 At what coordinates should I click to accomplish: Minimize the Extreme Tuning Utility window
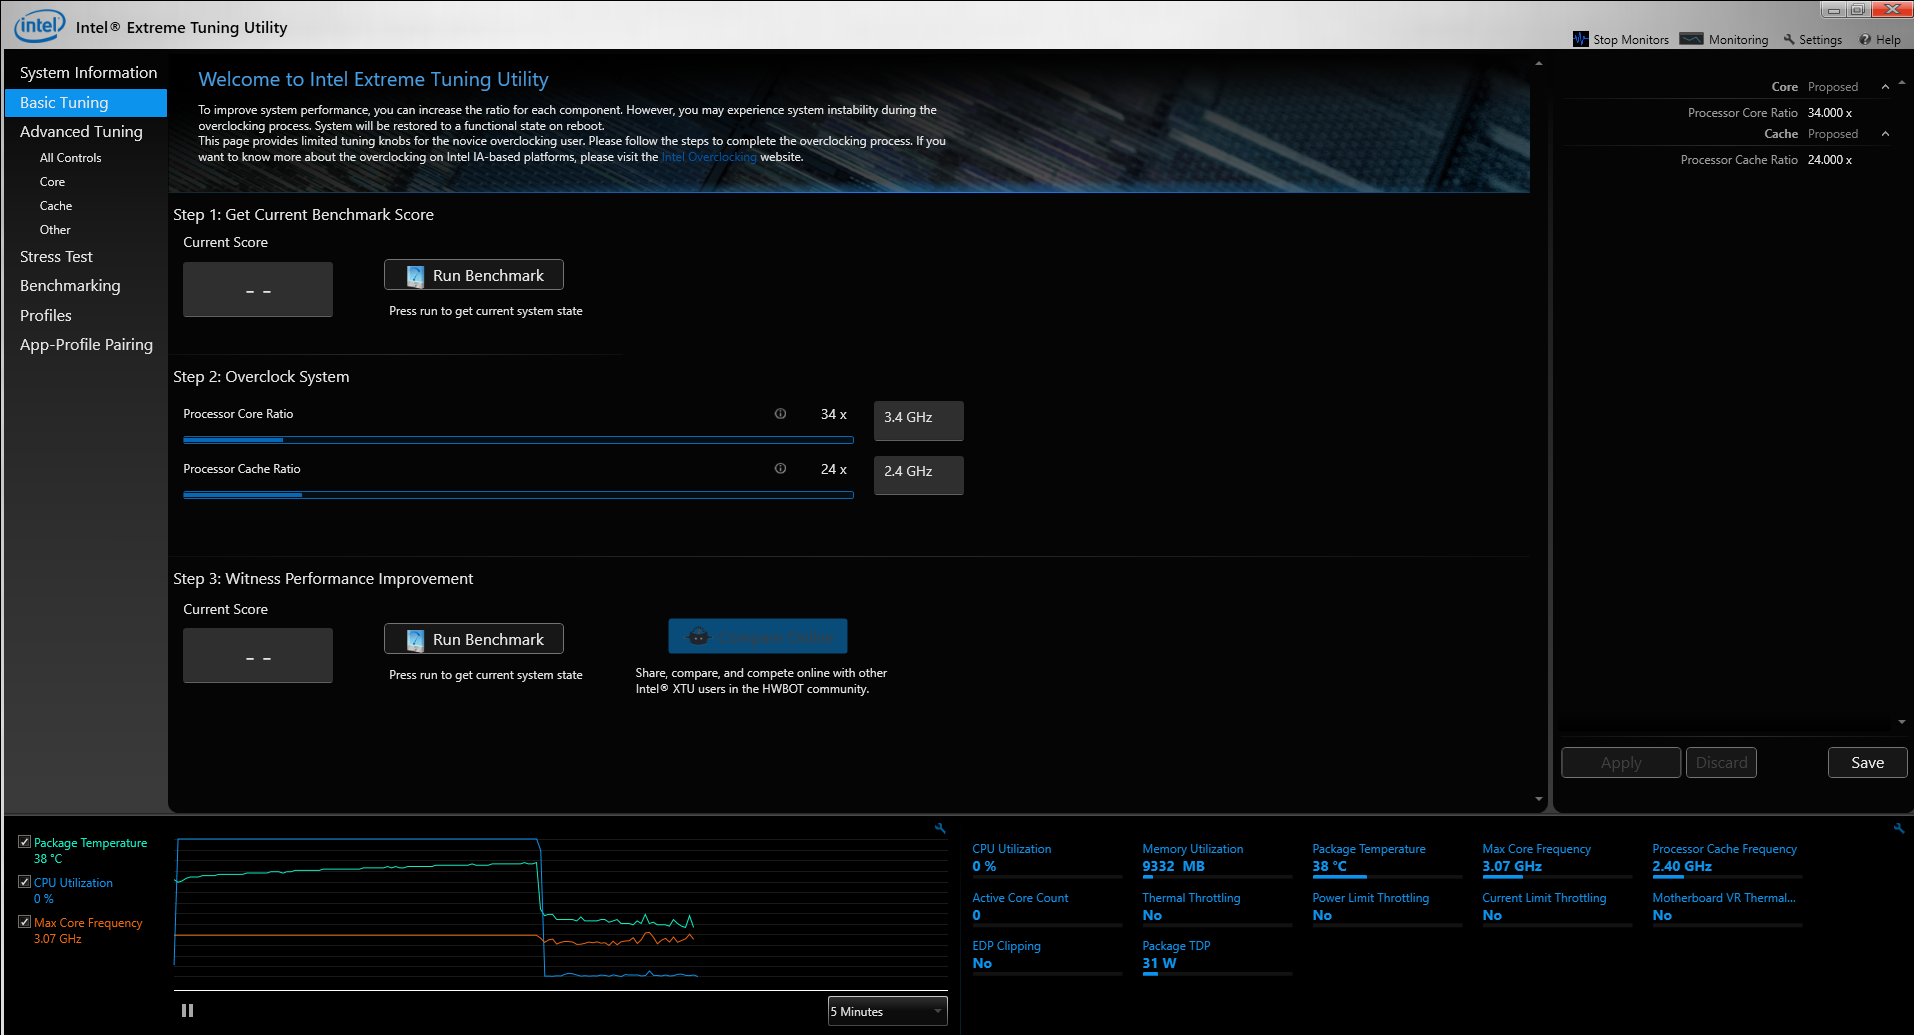(1833, 10)
